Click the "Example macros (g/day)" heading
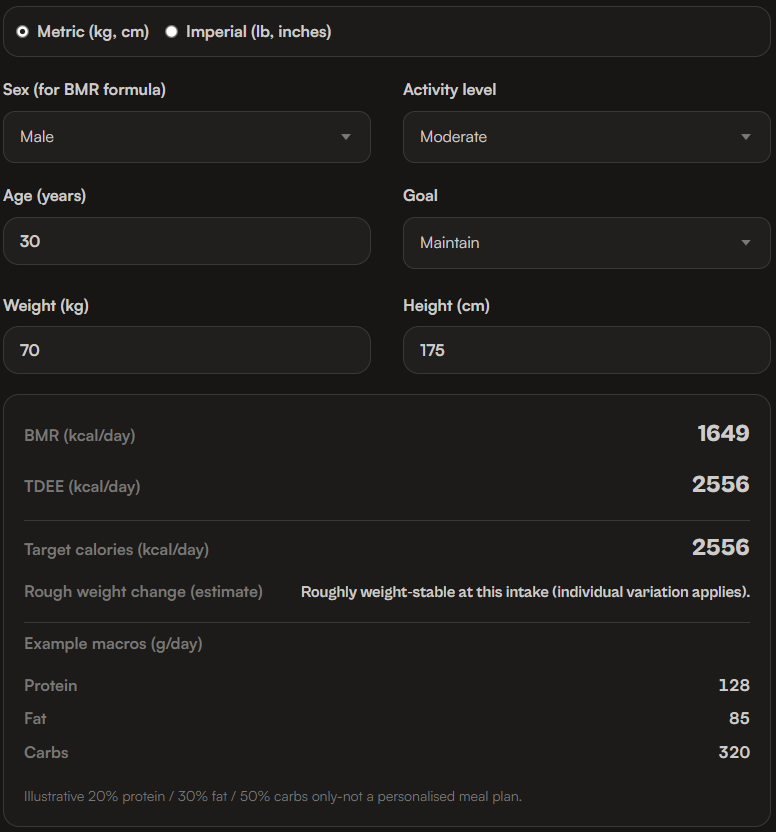This screenshot has width=776, height=832. point(113,644)
